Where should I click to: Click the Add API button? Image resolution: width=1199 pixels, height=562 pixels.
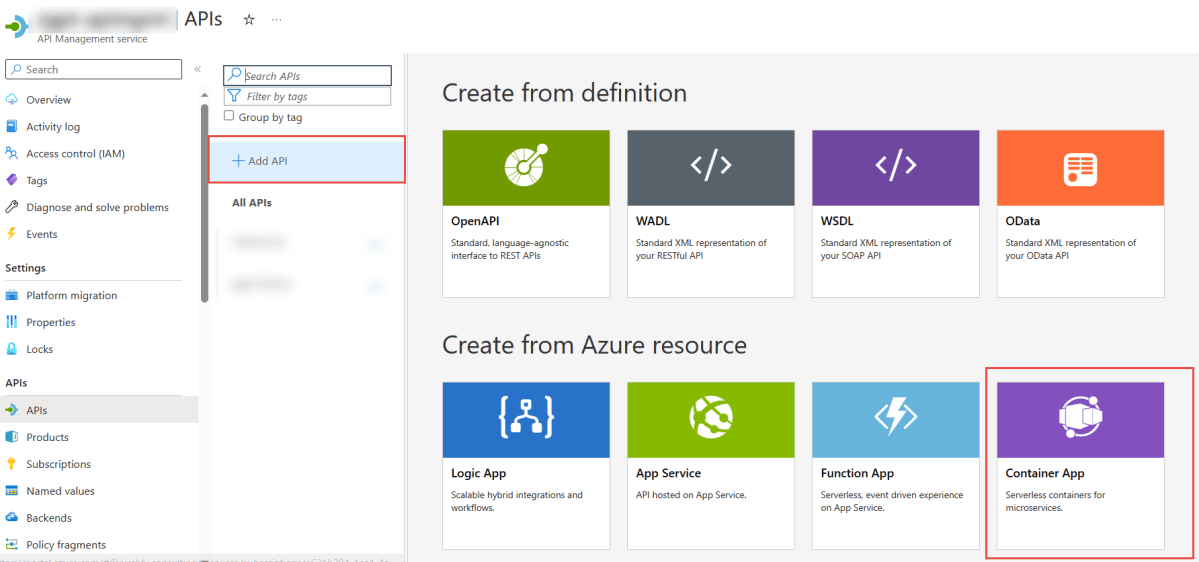[x=260, y=161]
